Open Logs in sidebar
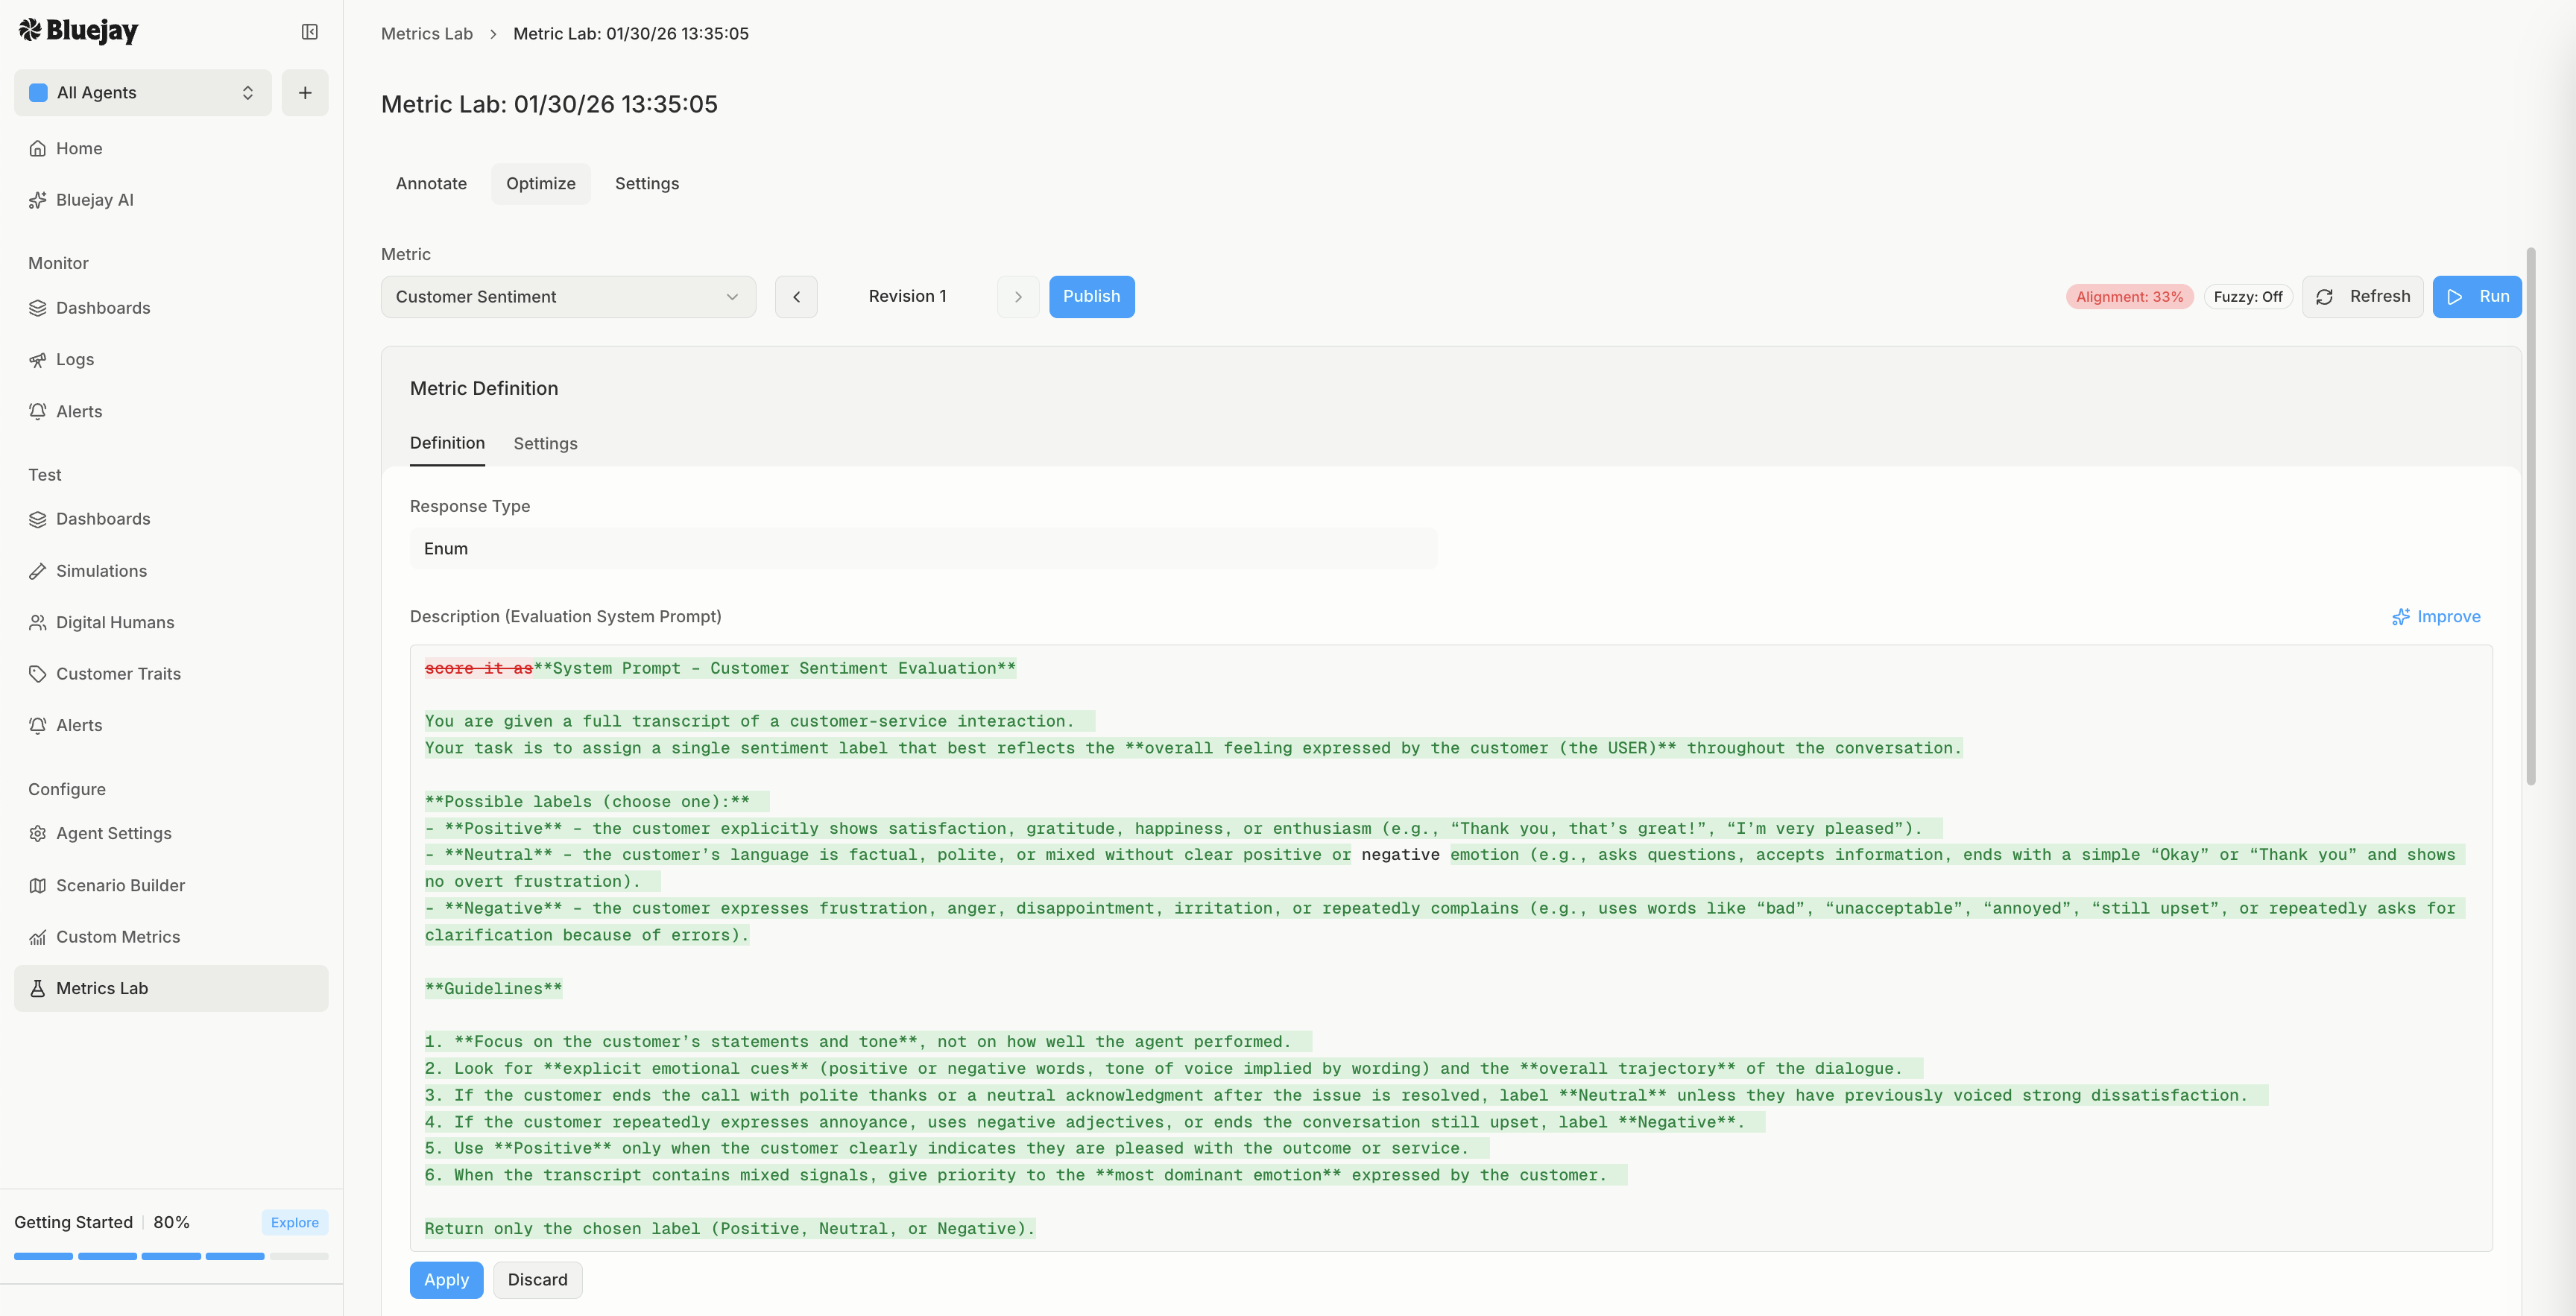This screenshot has width=2576, height=1316. point(171,359)
